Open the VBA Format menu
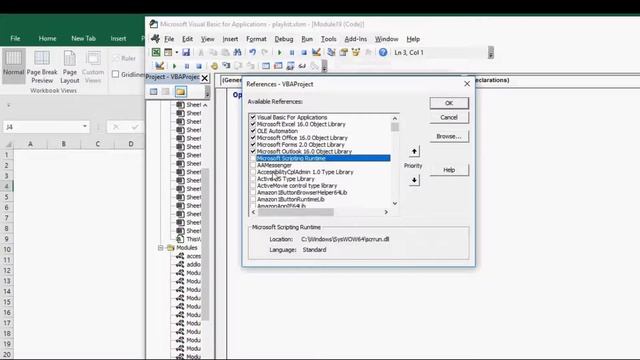The height and width of the screenshot is (360, 640). coord(256,39)
